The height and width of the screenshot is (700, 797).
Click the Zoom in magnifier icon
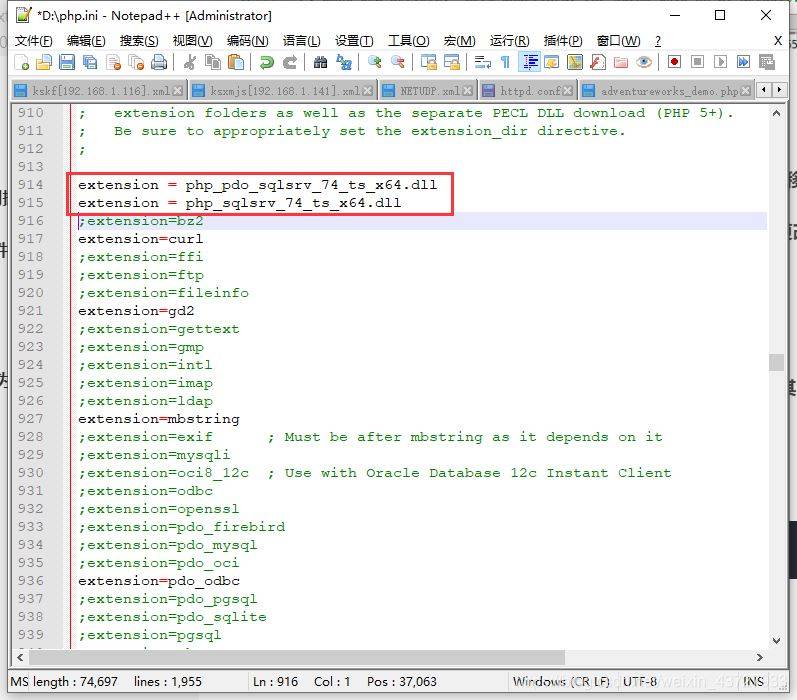tap(375, 63)
